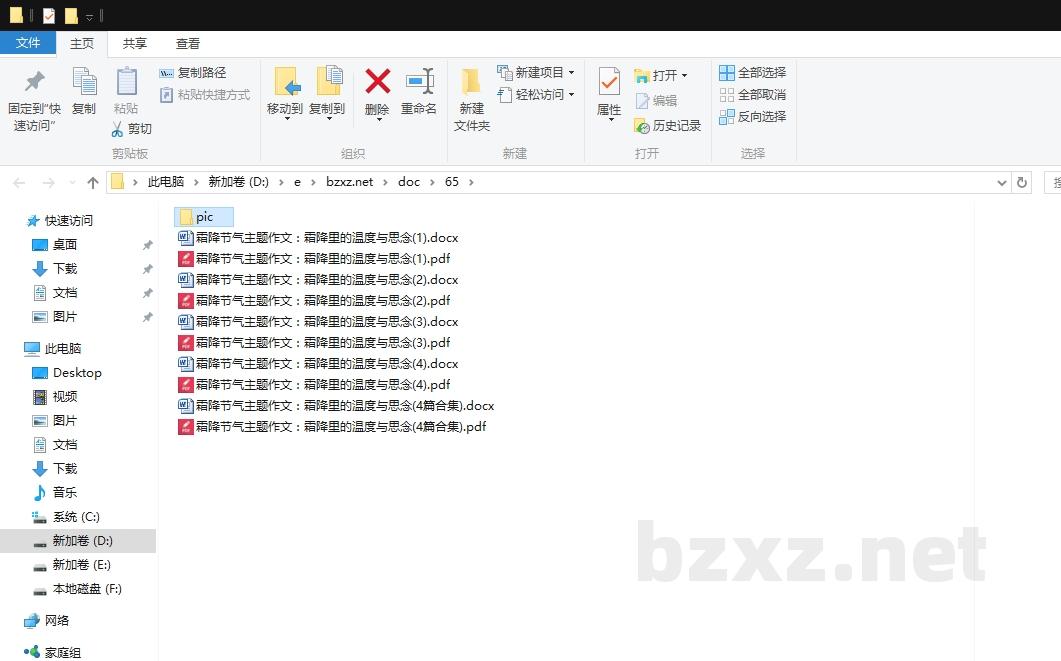Expand the Move To dropdown

click(x=286, y=119)
